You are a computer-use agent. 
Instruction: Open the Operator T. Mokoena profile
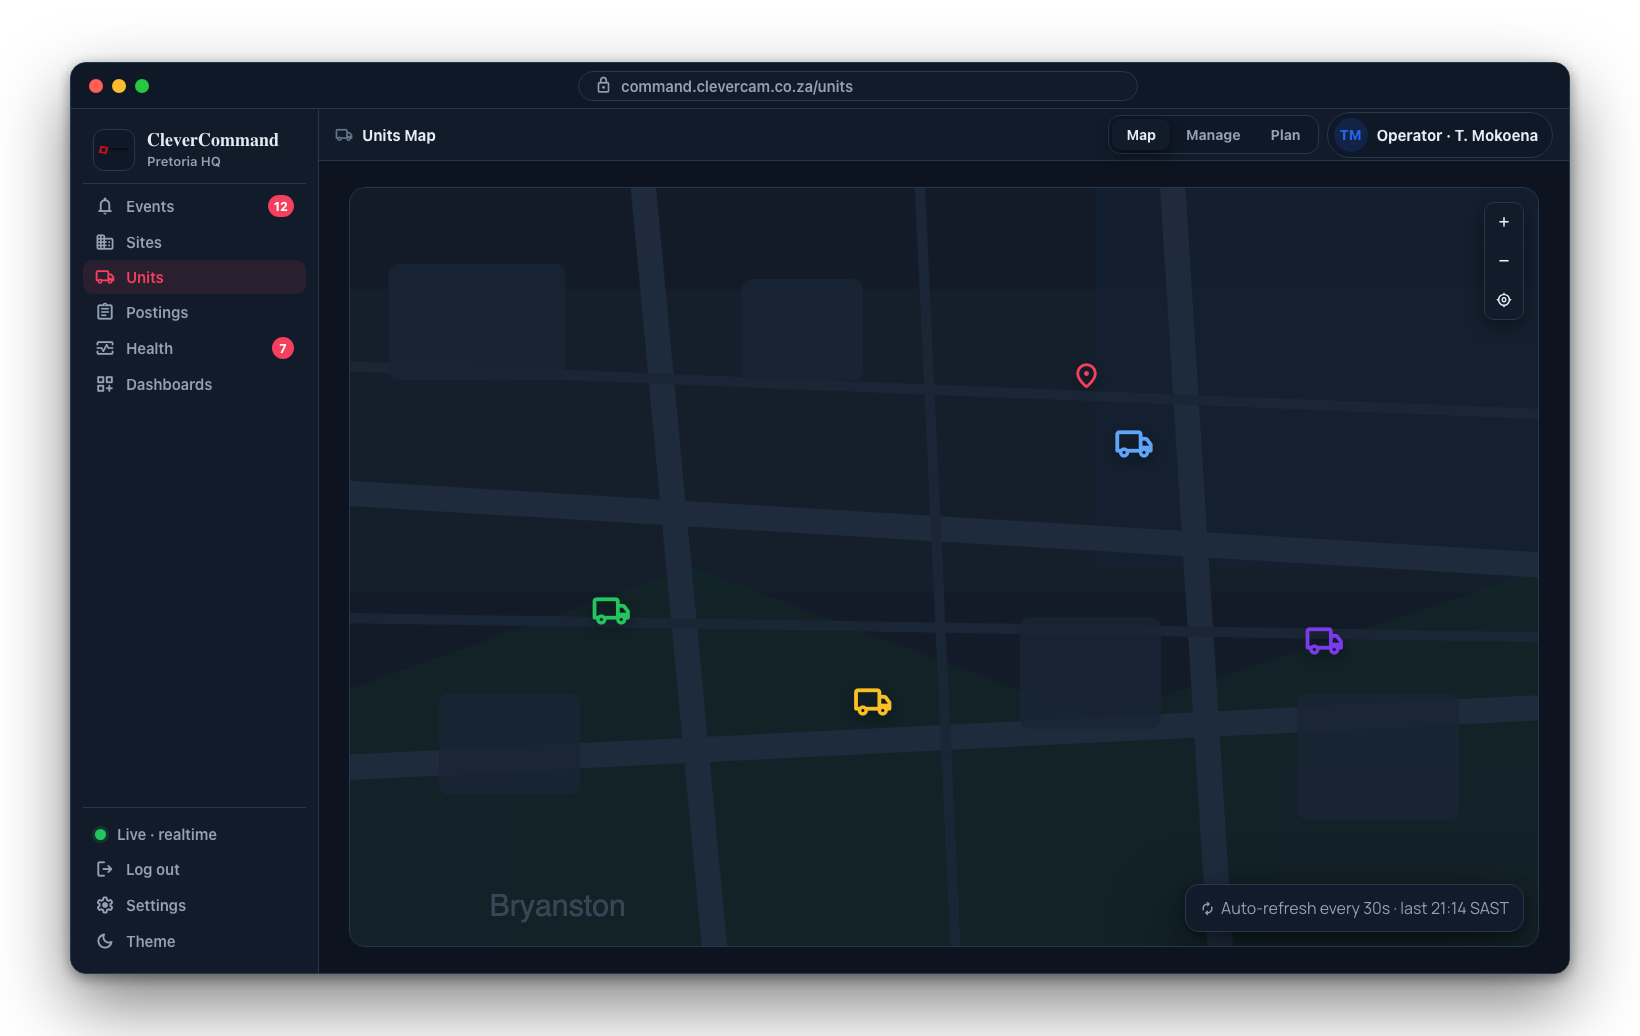1440,135
